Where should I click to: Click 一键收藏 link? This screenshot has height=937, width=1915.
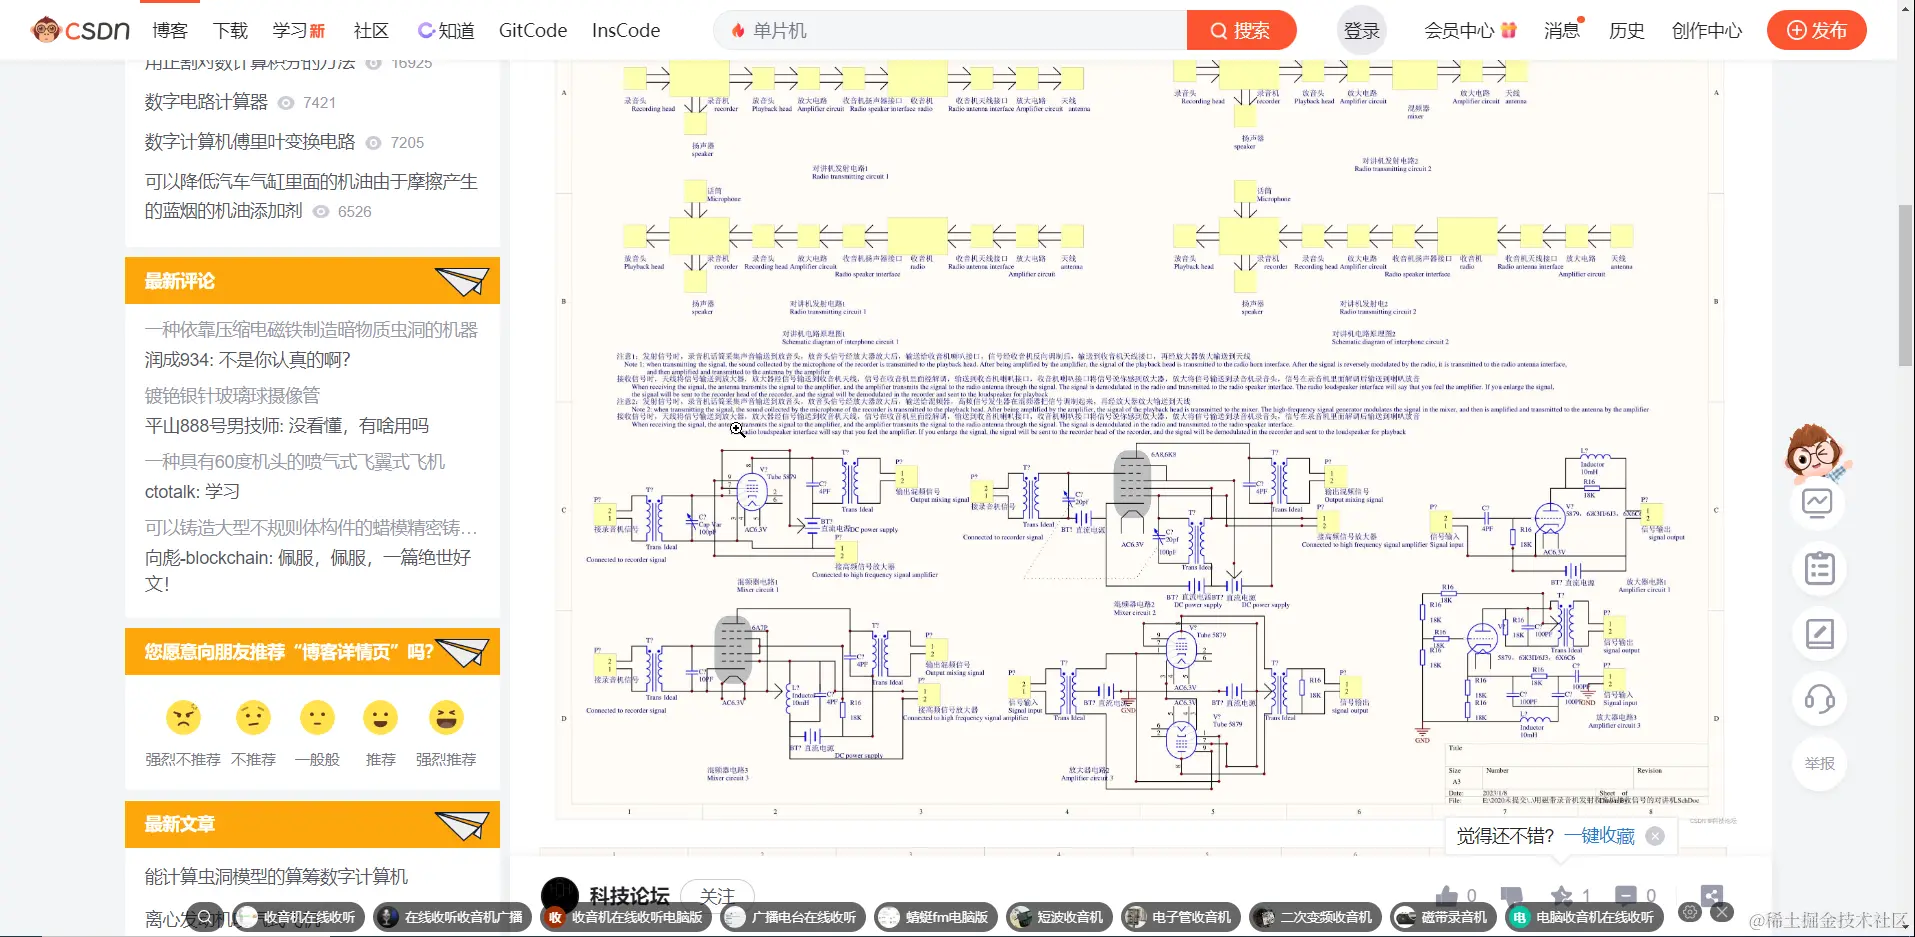1599,836
